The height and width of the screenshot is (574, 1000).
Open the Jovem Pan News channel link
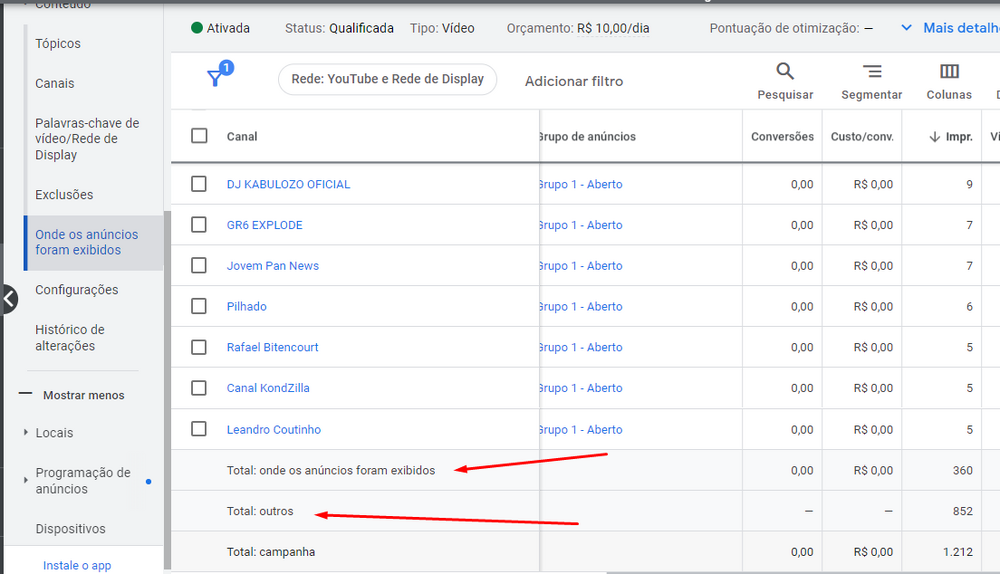coord(273,266)
